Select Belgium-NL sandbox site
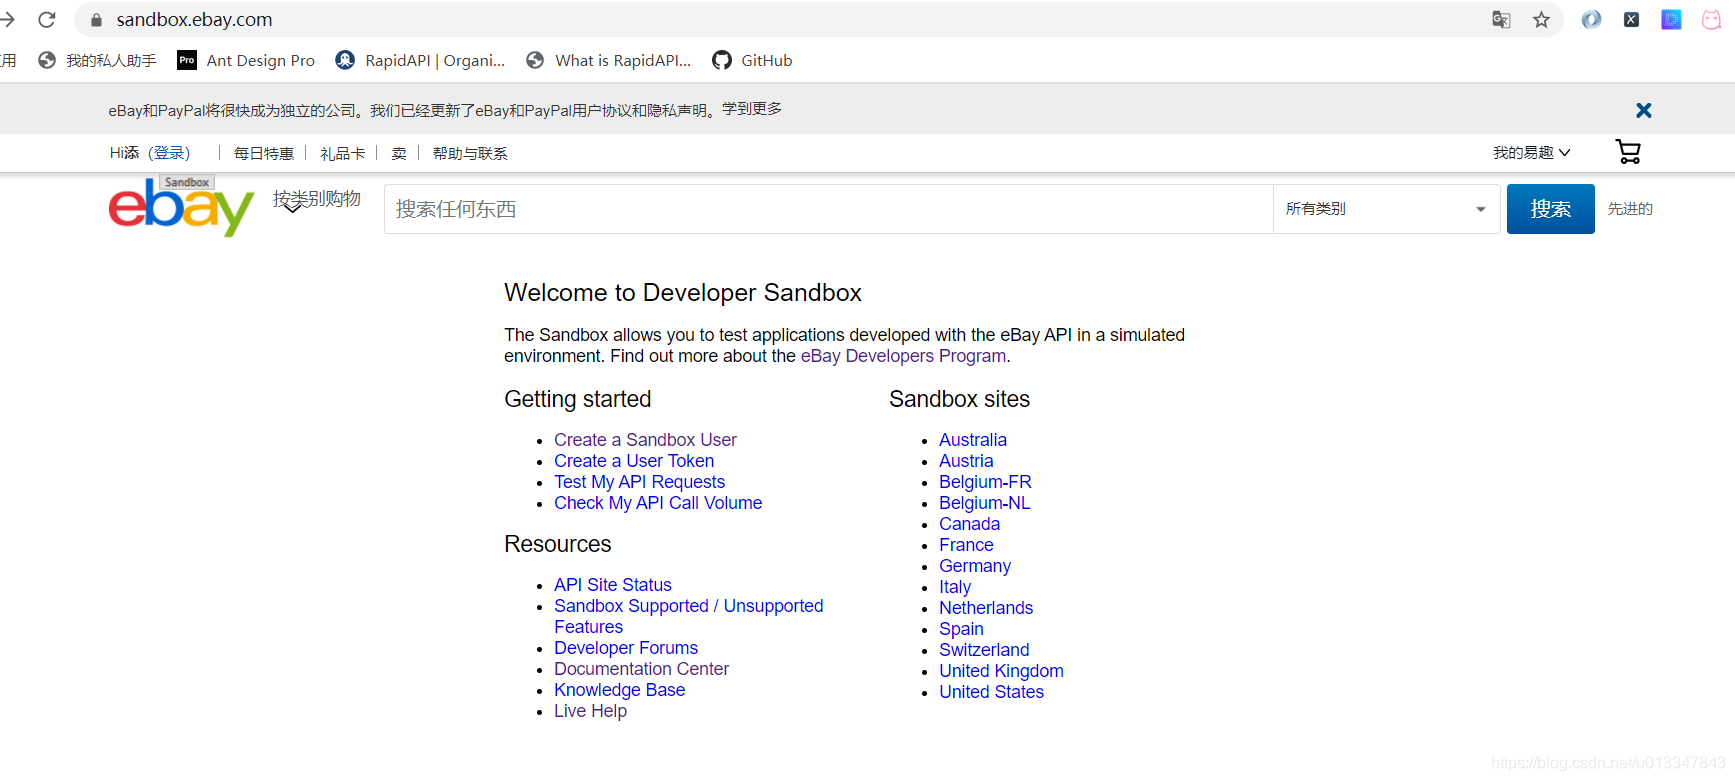 (x=984, y=503)
